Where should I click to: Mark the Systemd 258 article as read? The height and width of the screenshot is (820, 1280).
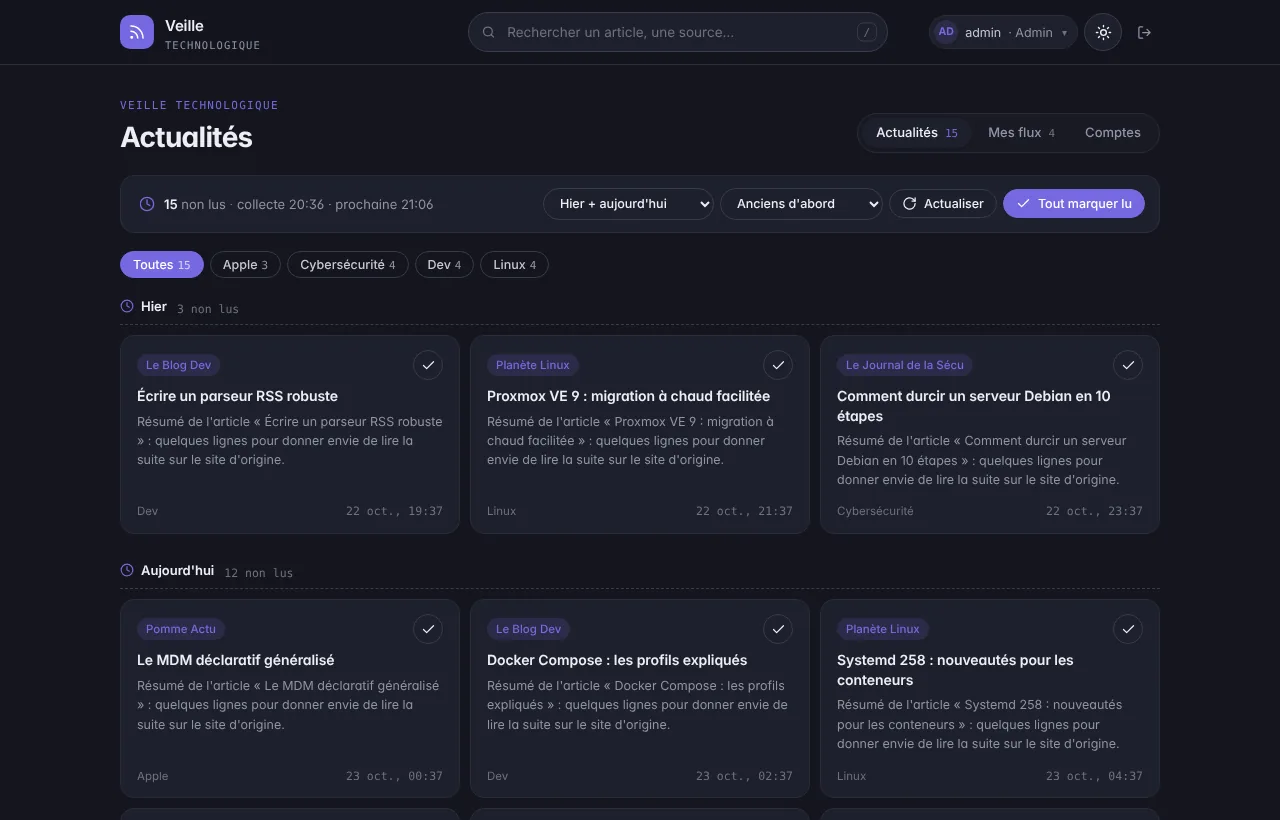pyautogui.click(x=1128, y=629)
